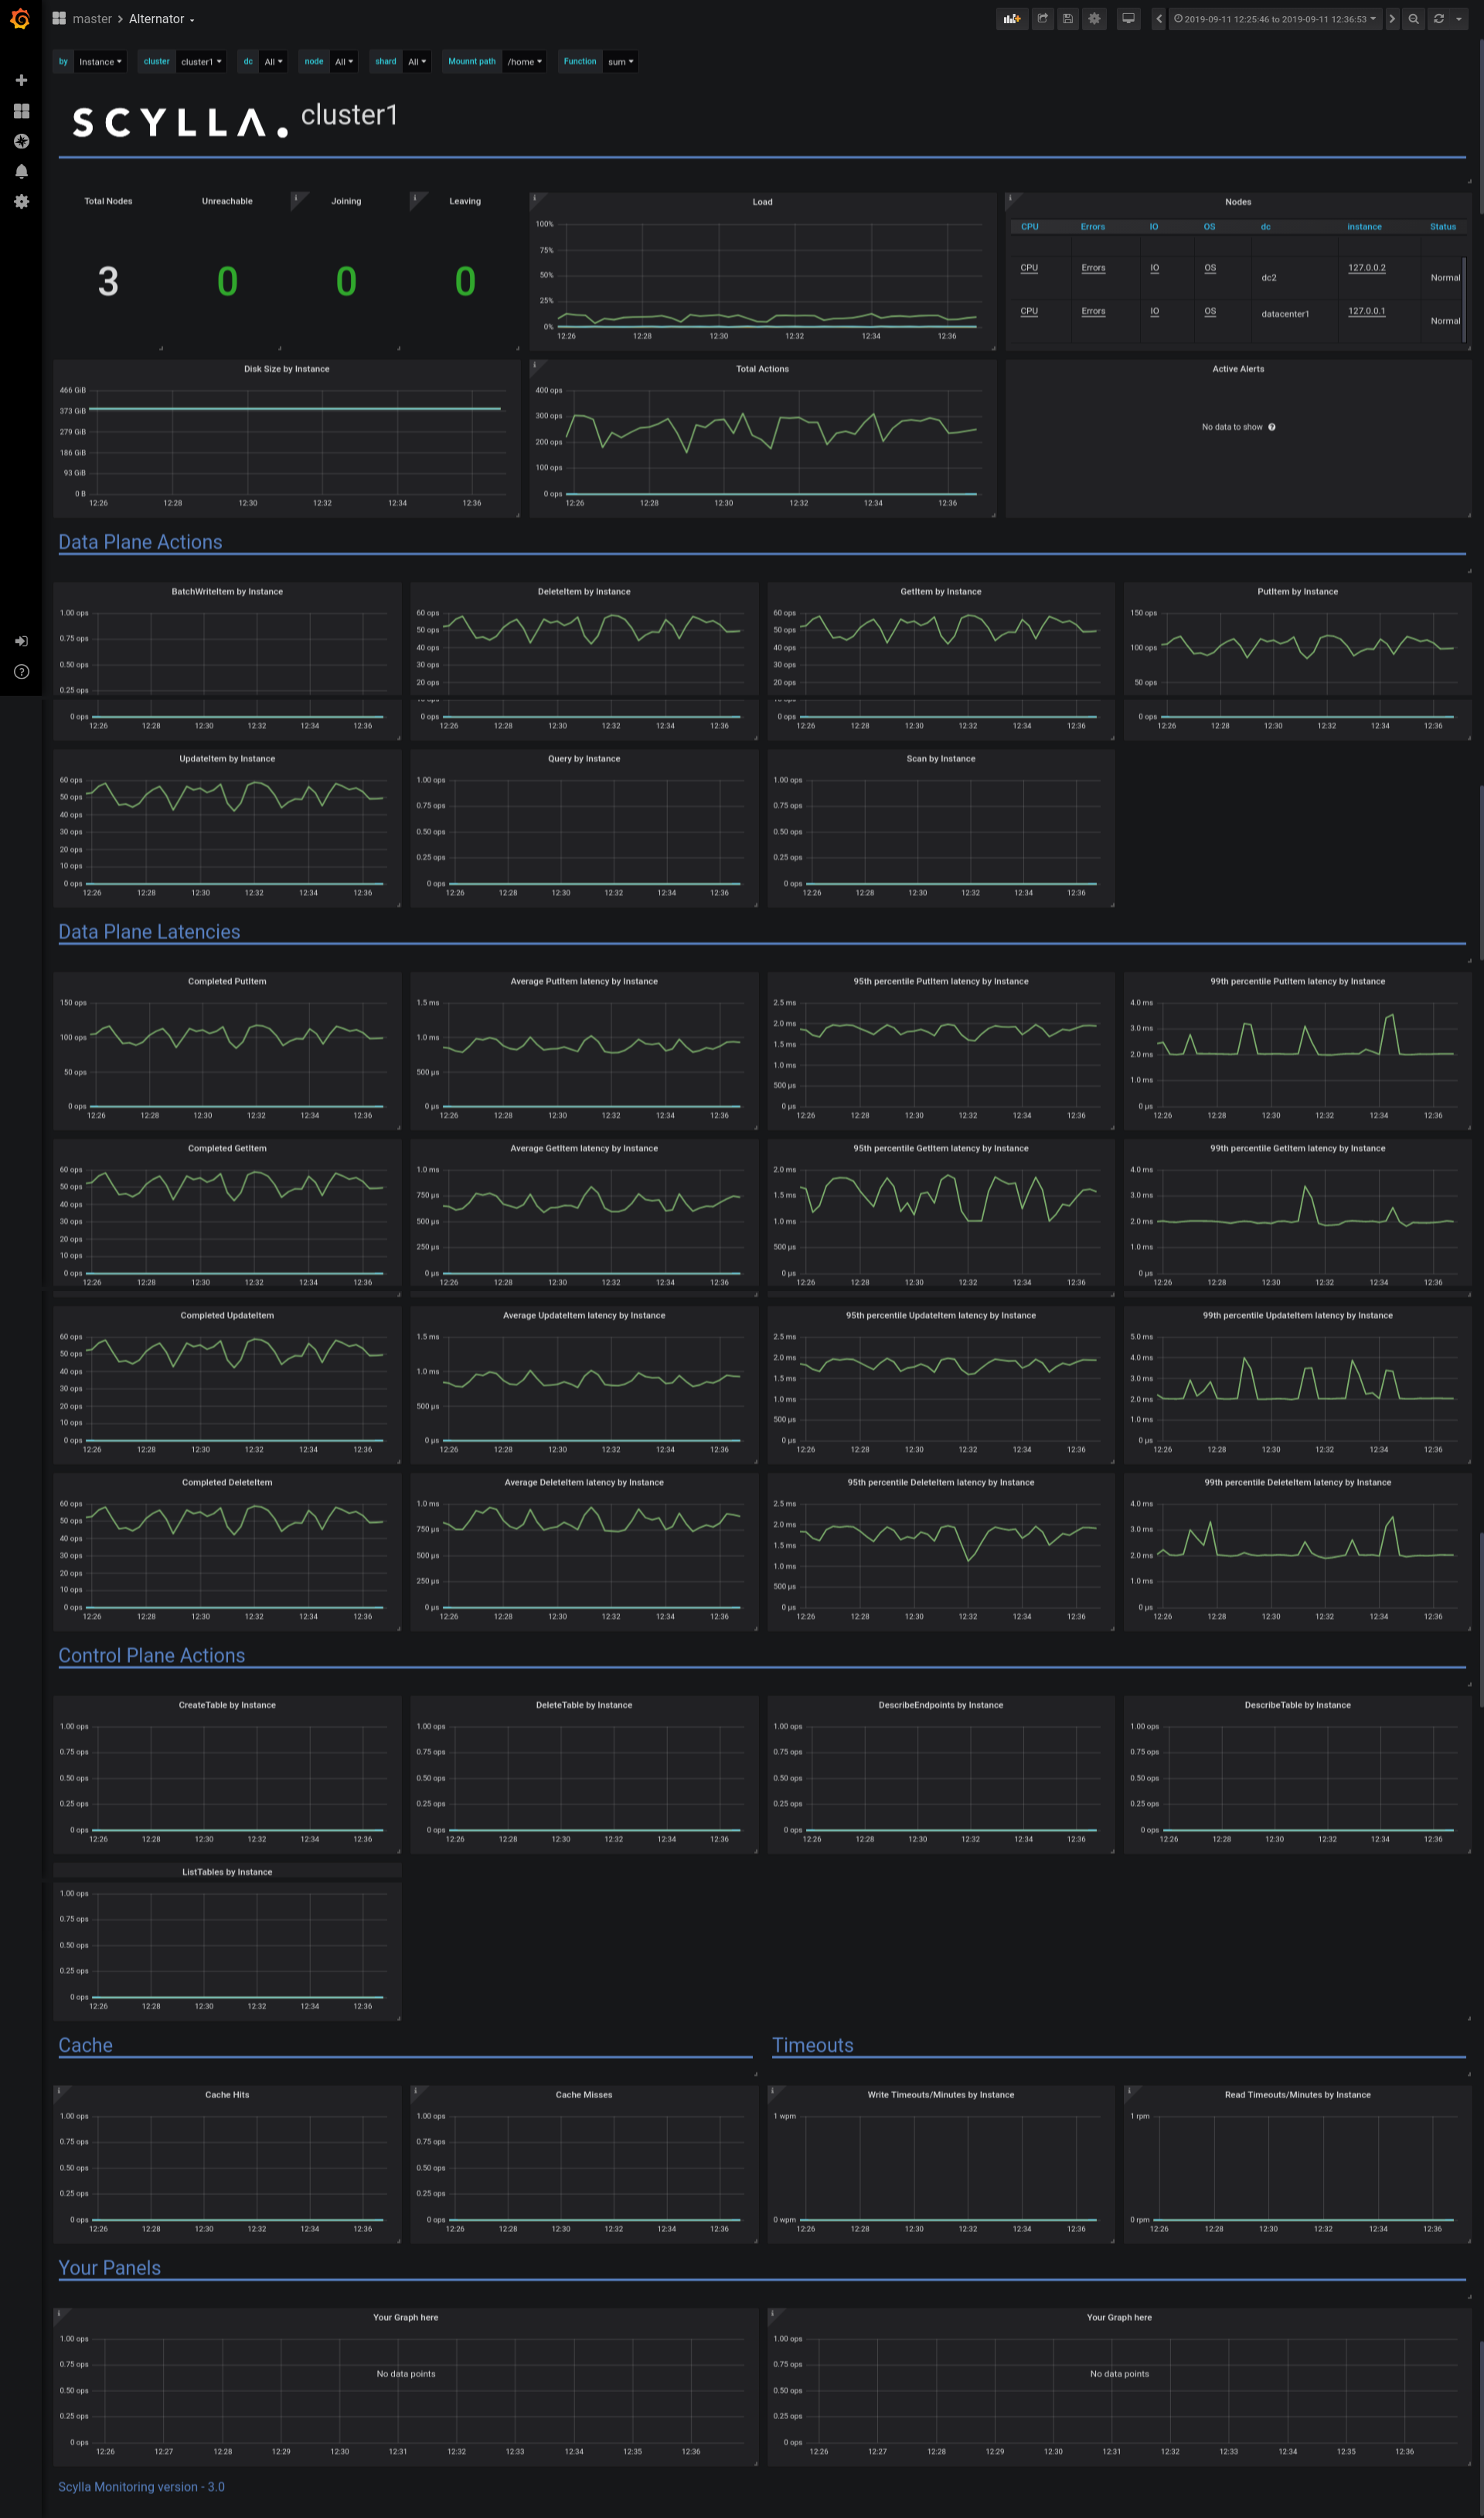The height and width of the screenshot is (2518, 1484).
Task: Click the PutItem by Instance panel title
Action: [x=1297, y=592]
